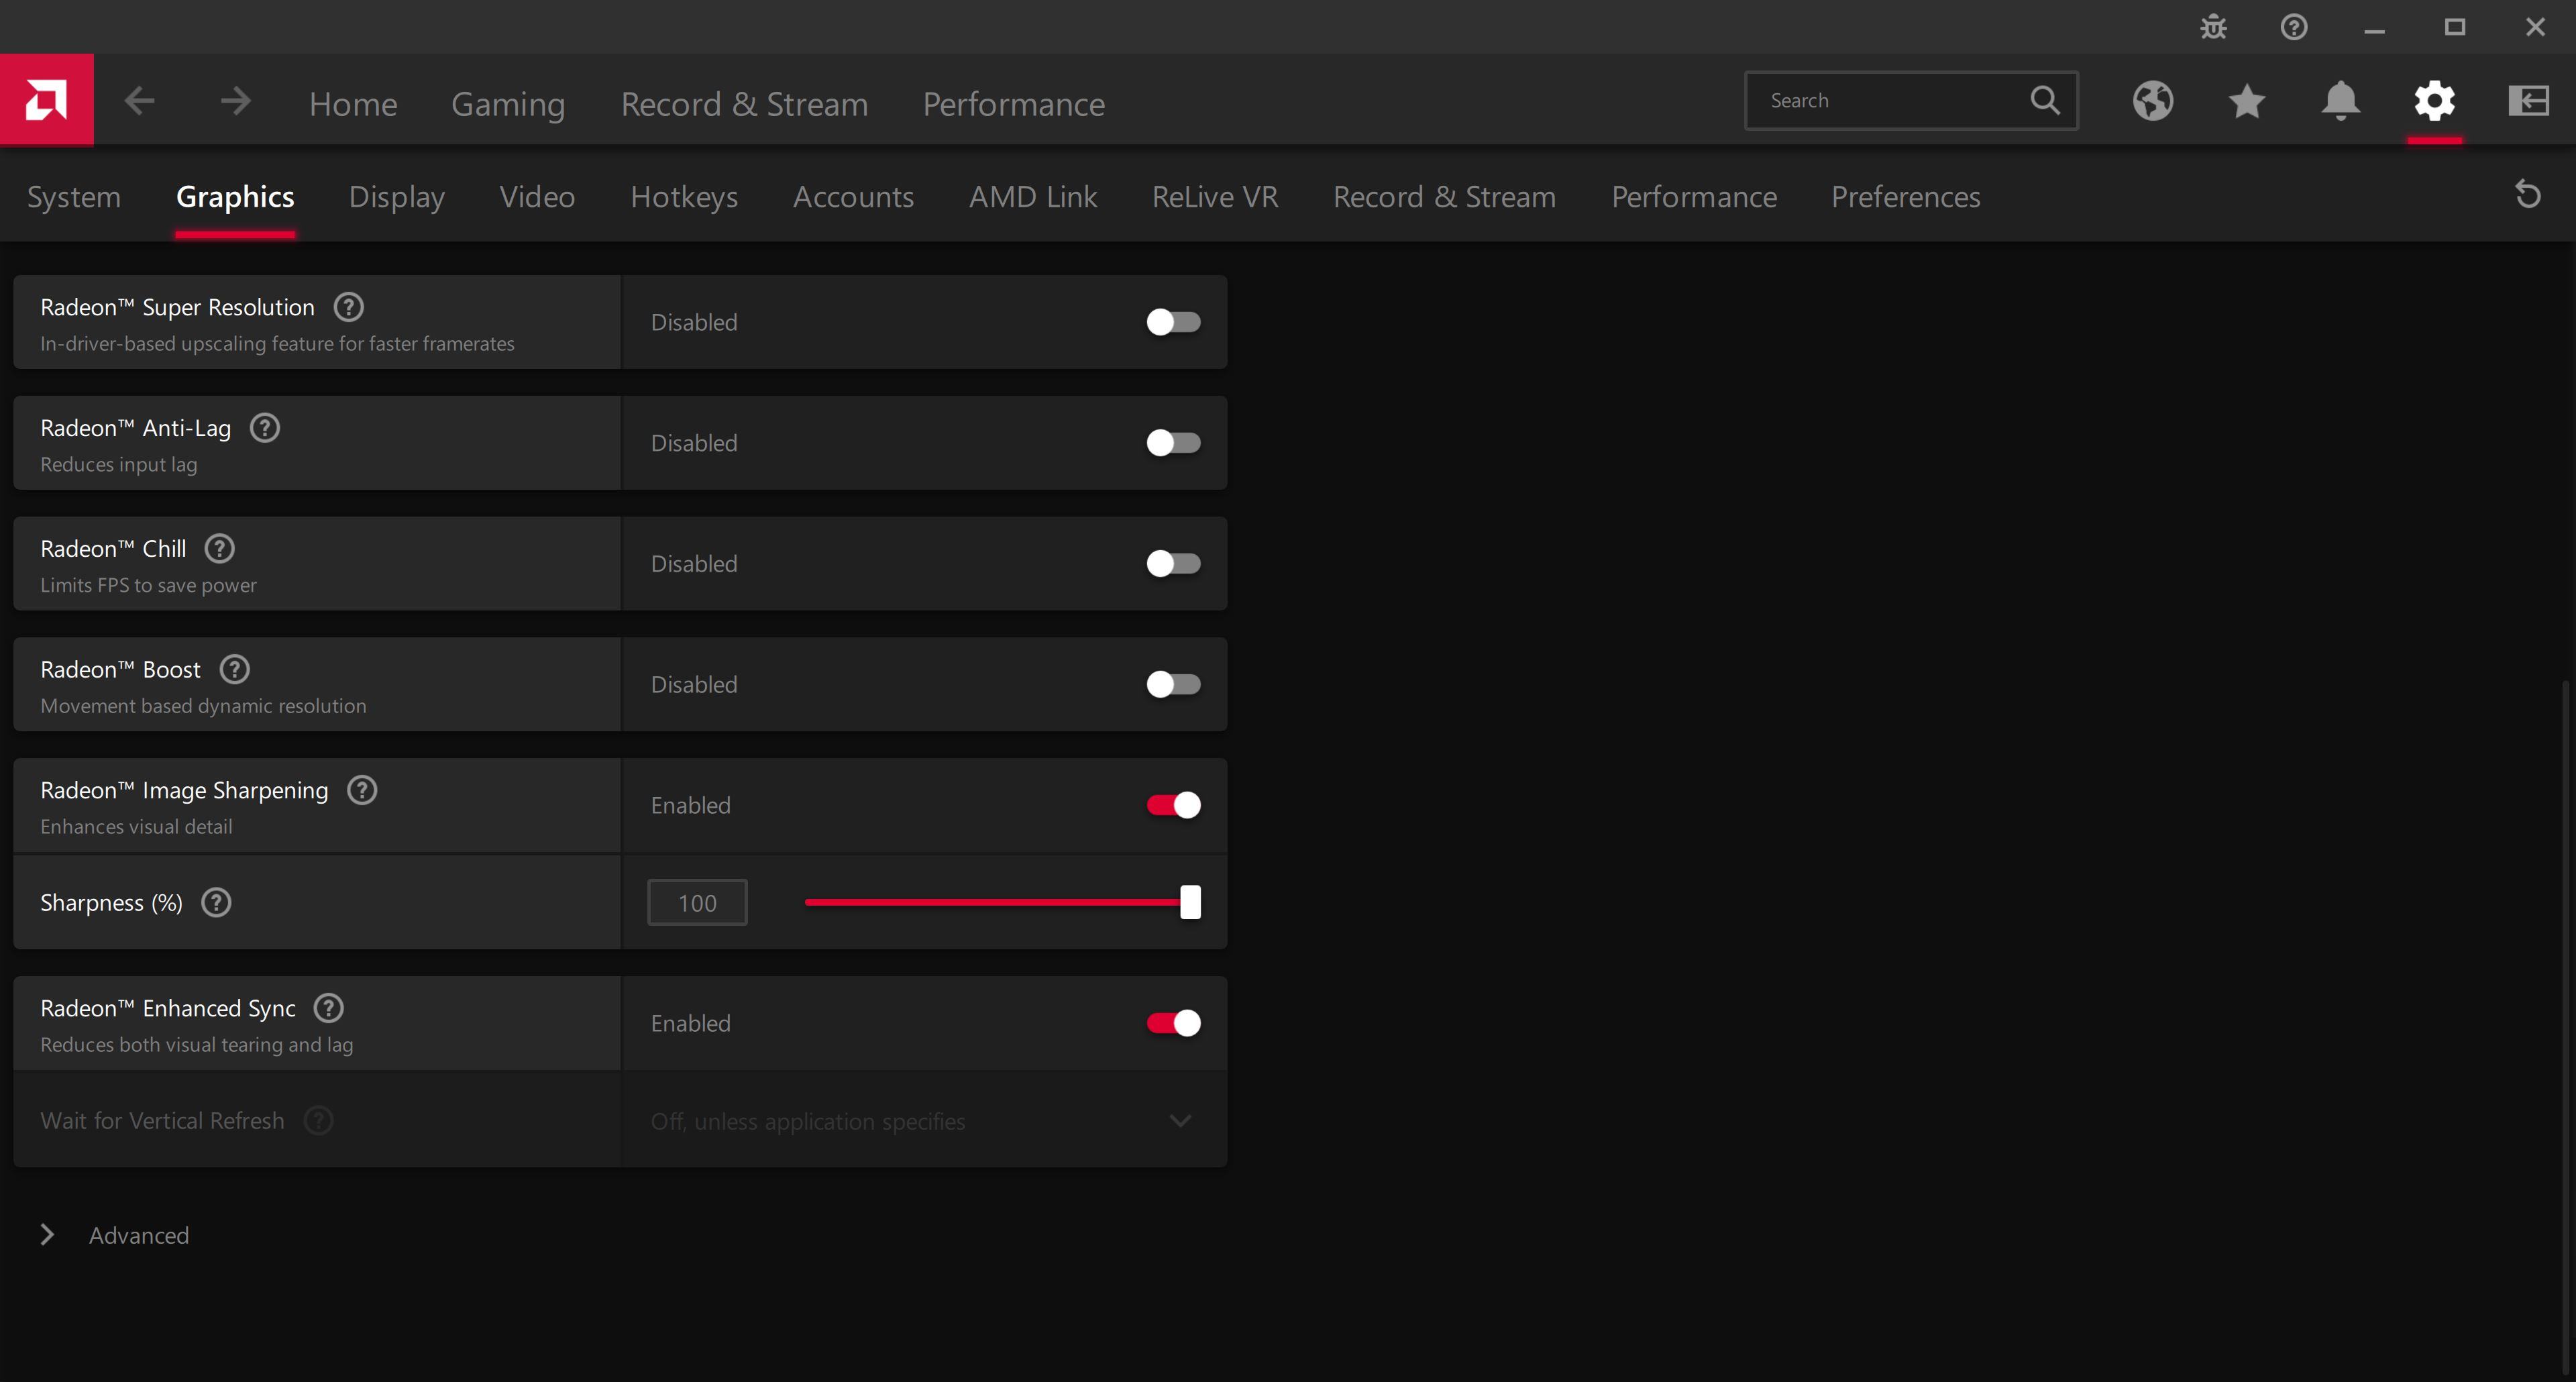2576x1382 pixels.
Task: Show help for Radeon Super Resolution
Action: pyautogui.click(x=348, y=307)
